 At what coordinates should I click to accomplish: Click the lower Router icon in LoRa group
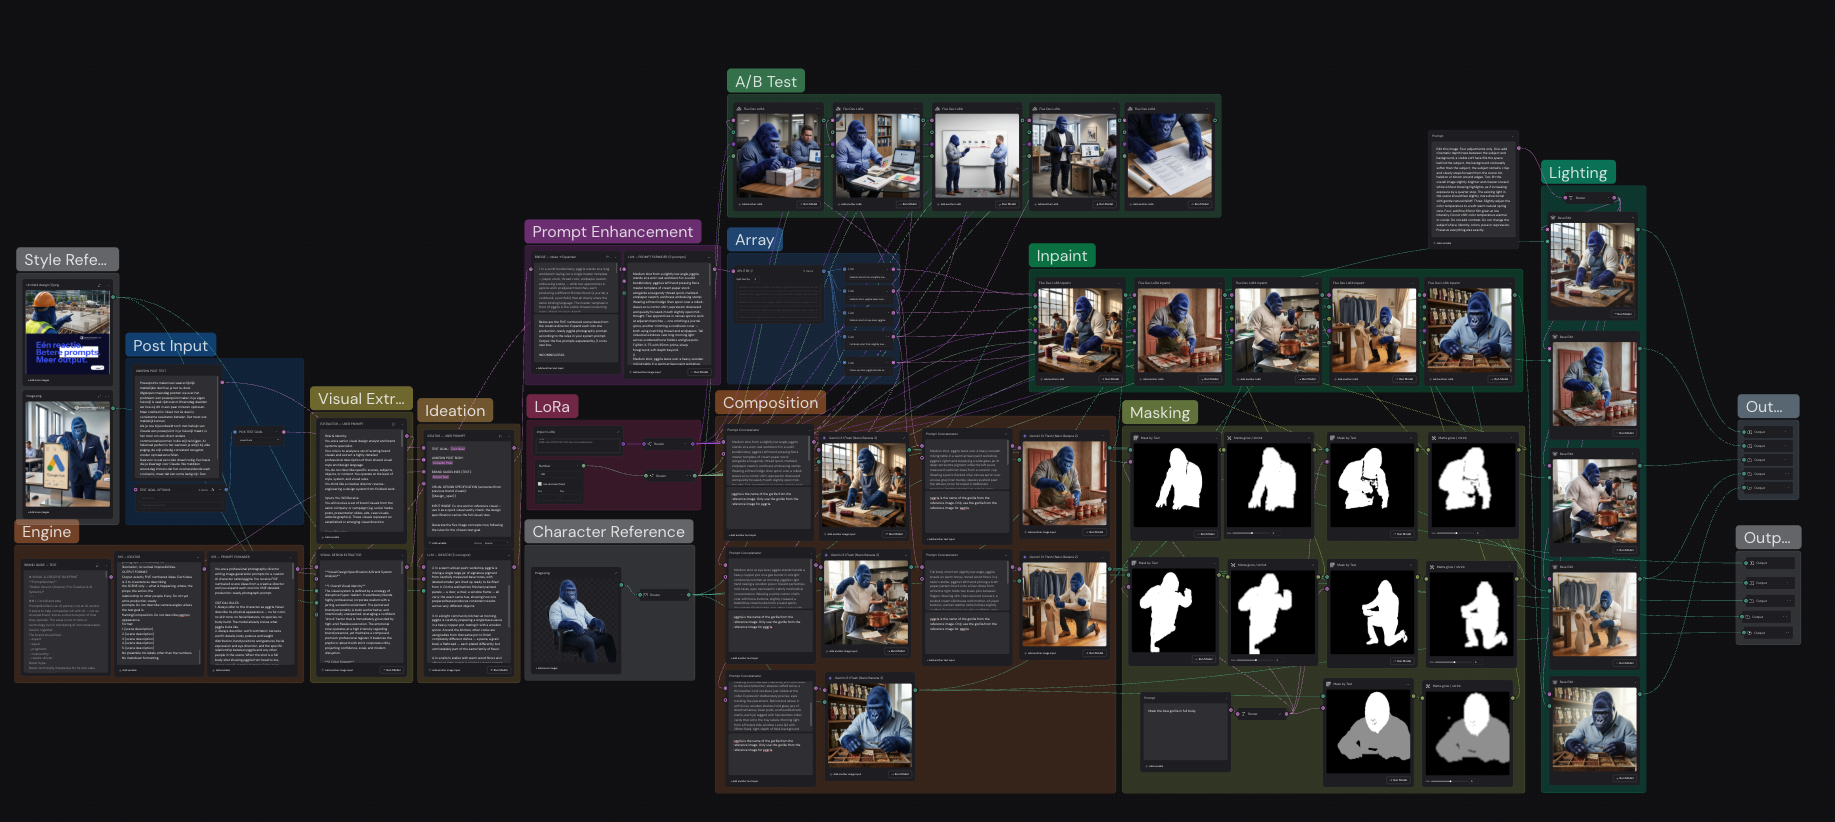pyautogui.click(x=650, y=475)
